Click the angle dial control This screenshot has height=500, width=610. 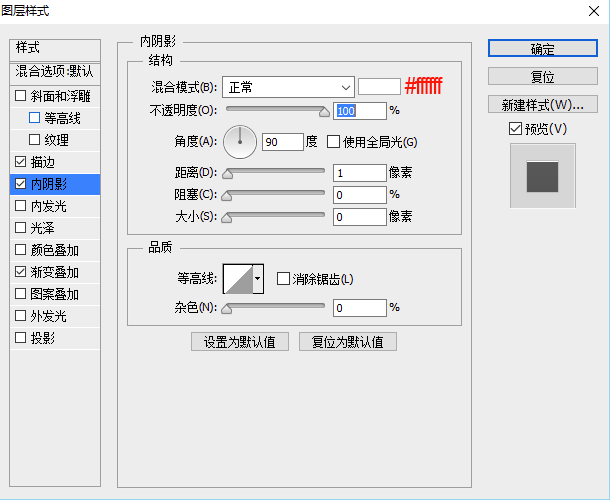[x=240, y=142]
